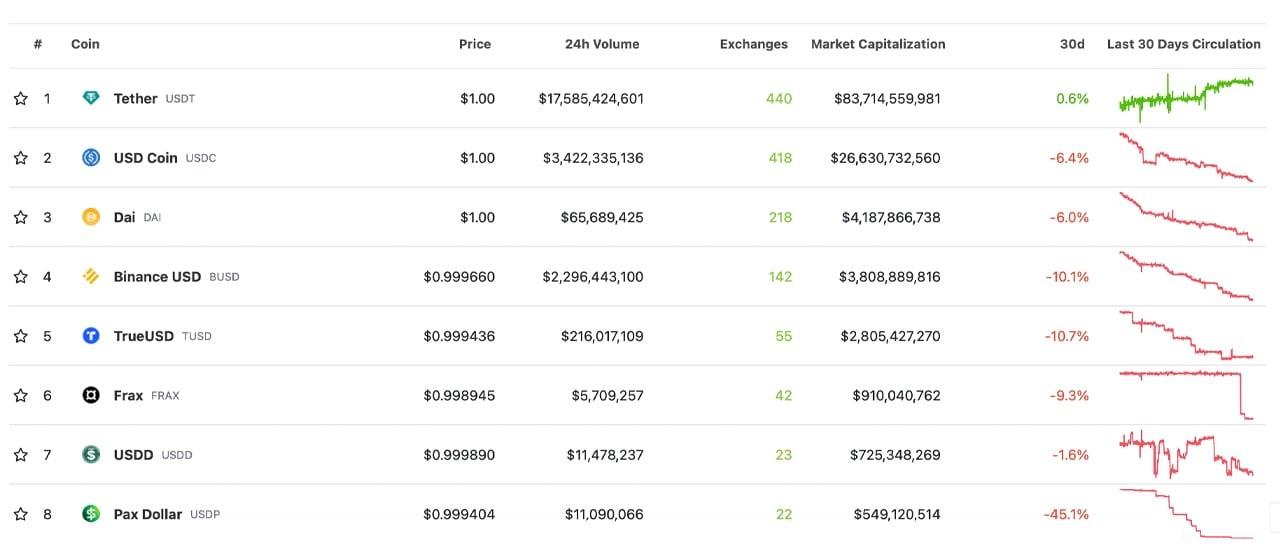This screenshot has height=550, width=1280.
Task: Star the Frax row as favorite
Action: [20, 395]
